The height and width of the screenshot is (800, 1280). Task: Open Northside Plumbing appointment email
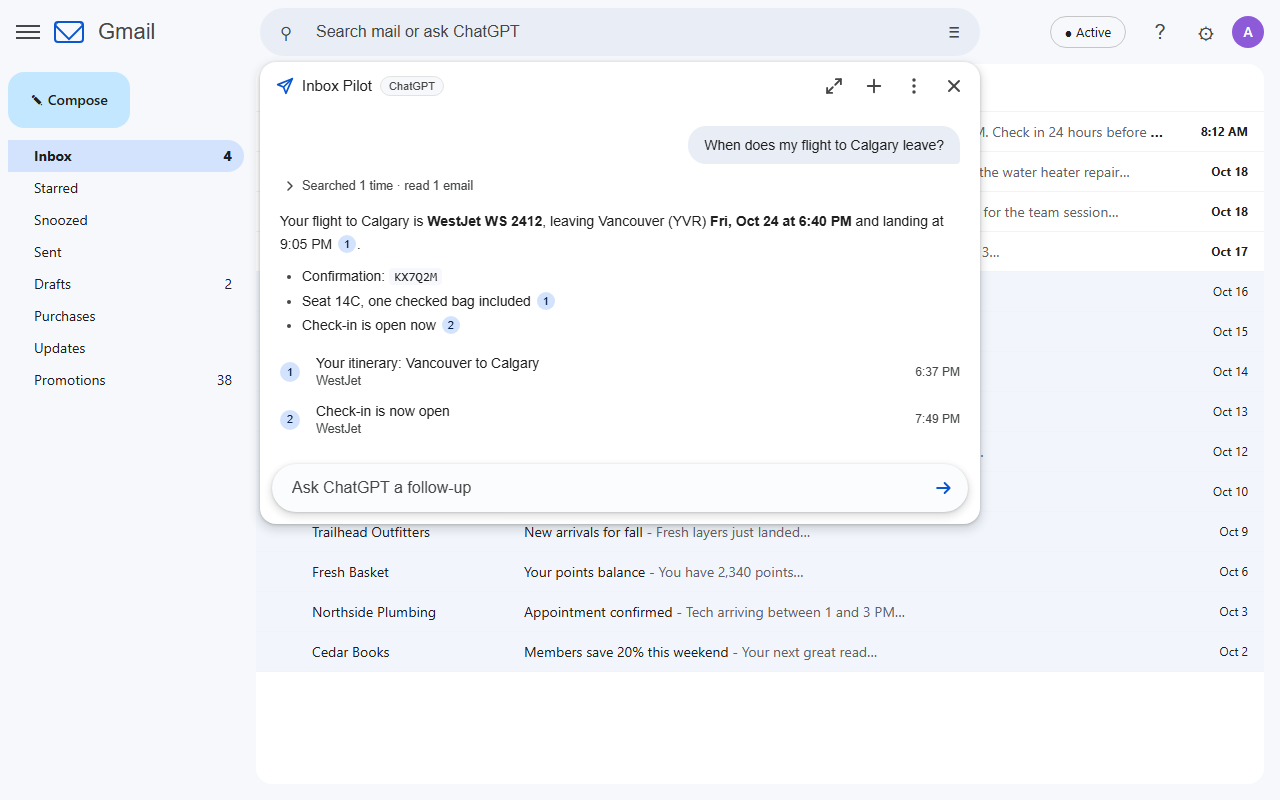[760, 612]
